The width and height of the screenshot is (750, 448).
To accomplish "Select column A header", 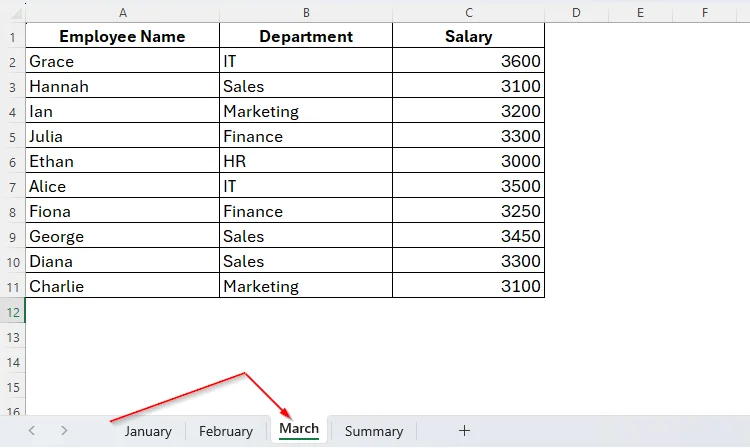I will coord(123,13).
